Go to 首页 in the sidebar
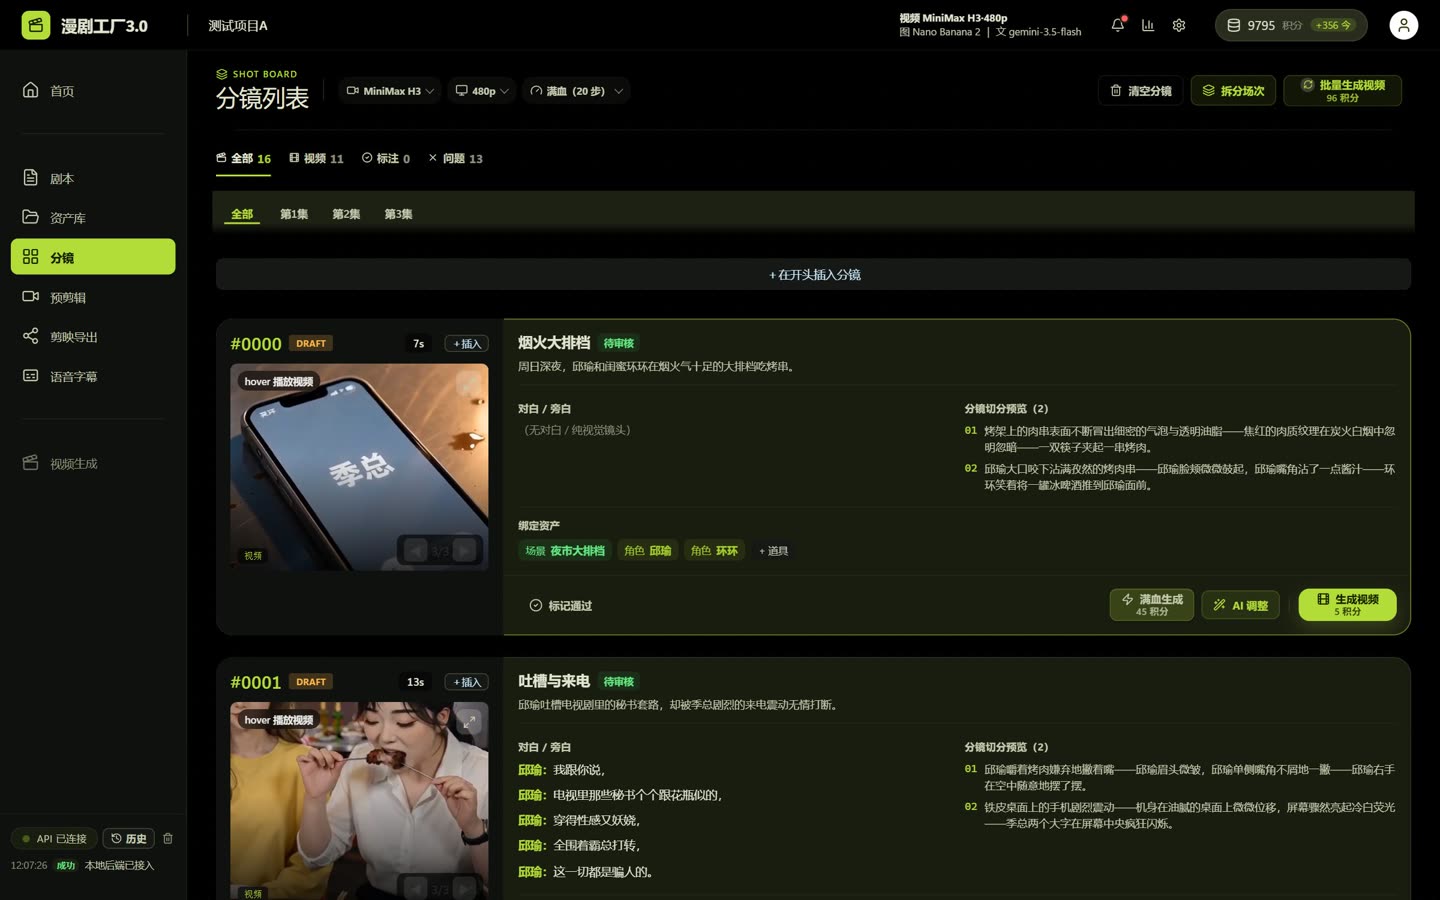The width and height of the screenshot is (1440, 900). [x=93, y=91]
